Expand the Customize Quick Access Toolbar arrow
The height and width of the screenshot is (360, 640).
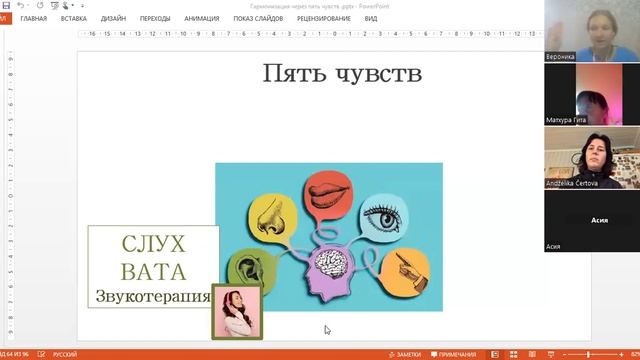82,6
